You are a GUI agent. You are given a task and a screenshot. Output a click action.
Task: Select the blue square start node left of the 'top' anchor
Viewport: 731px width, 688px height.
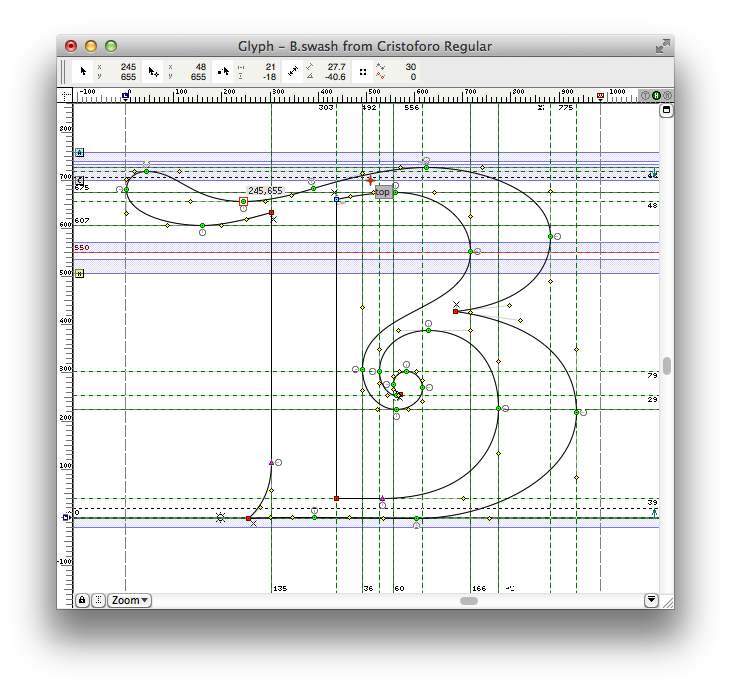pos(336,200)
